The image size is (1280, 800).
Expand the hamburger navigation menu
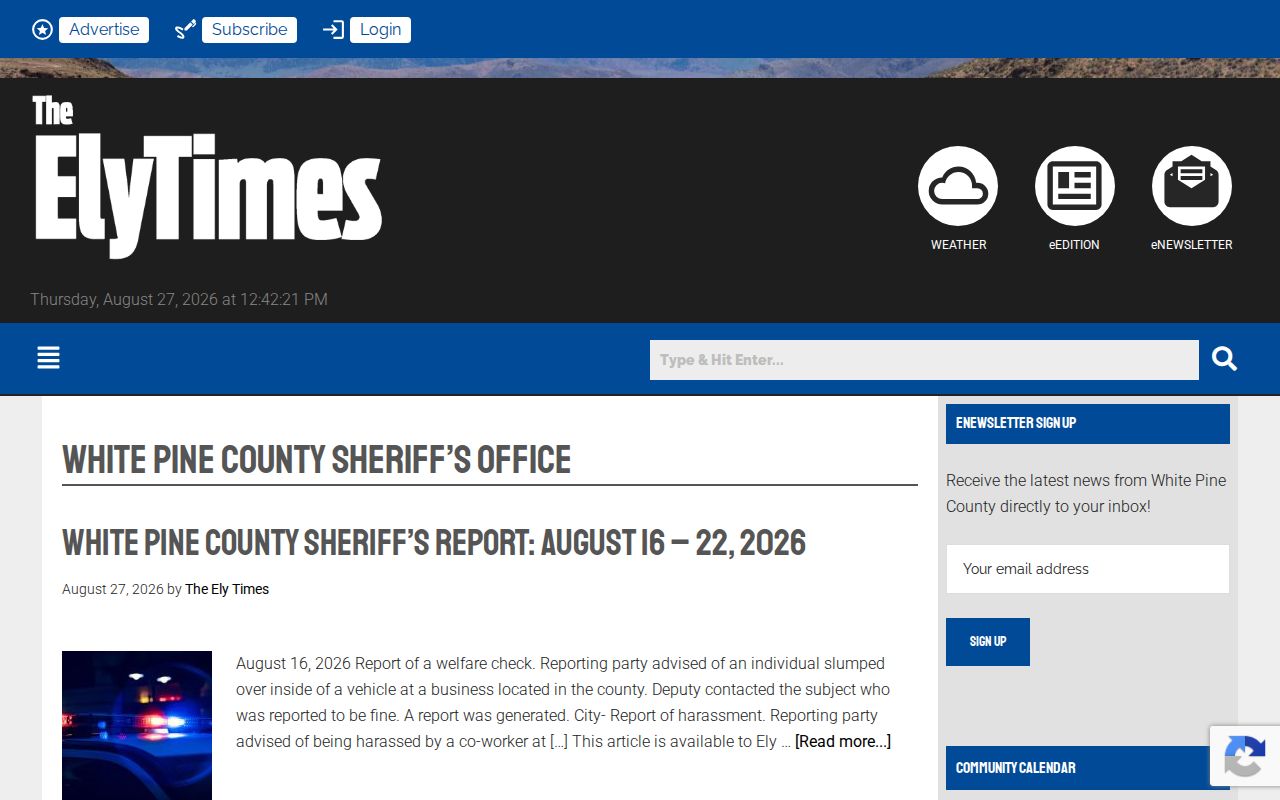point(48,358)
